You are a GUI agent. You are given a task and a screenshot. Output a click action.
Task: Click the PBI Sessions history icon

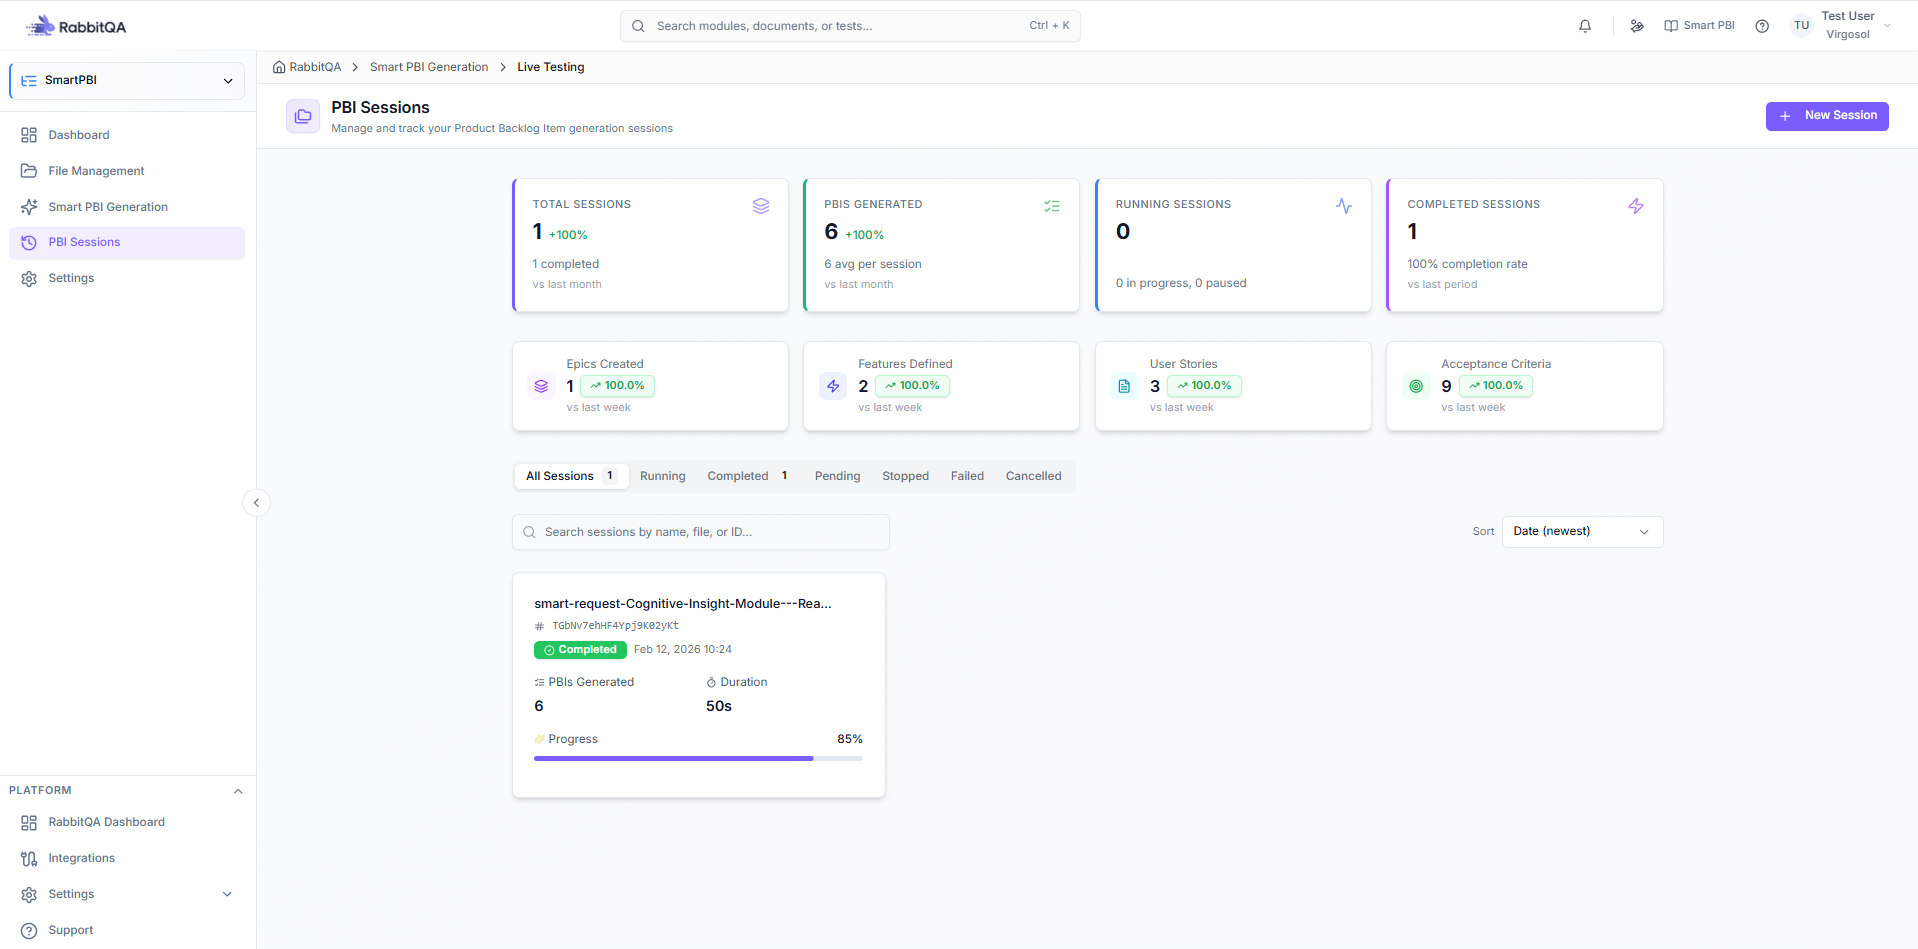coord(29,242)
